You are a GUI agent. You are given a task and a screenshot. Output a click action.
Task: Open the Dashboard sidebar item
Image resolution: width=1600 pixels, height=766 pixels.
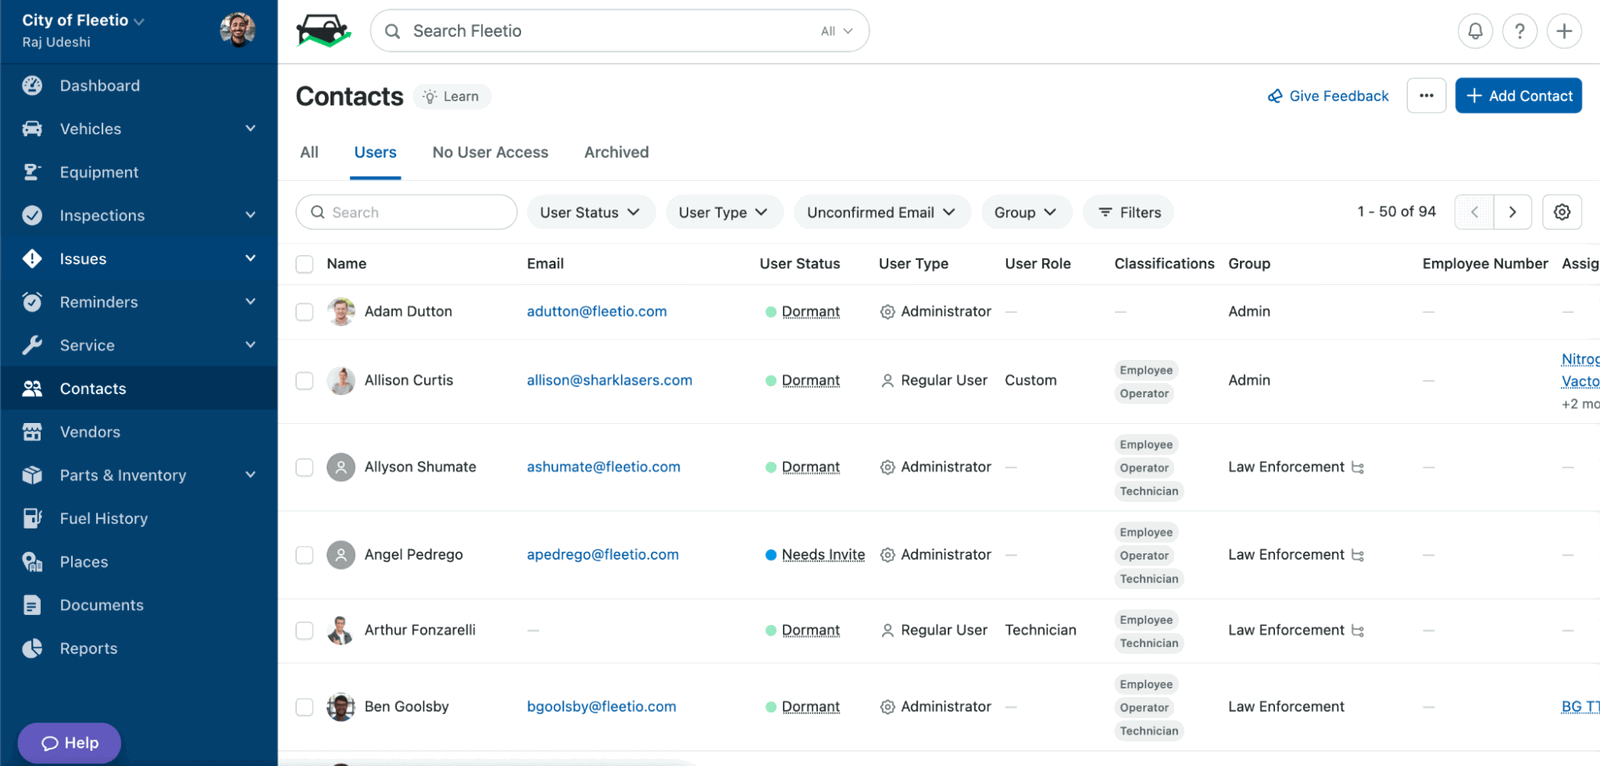coord(138,86)
